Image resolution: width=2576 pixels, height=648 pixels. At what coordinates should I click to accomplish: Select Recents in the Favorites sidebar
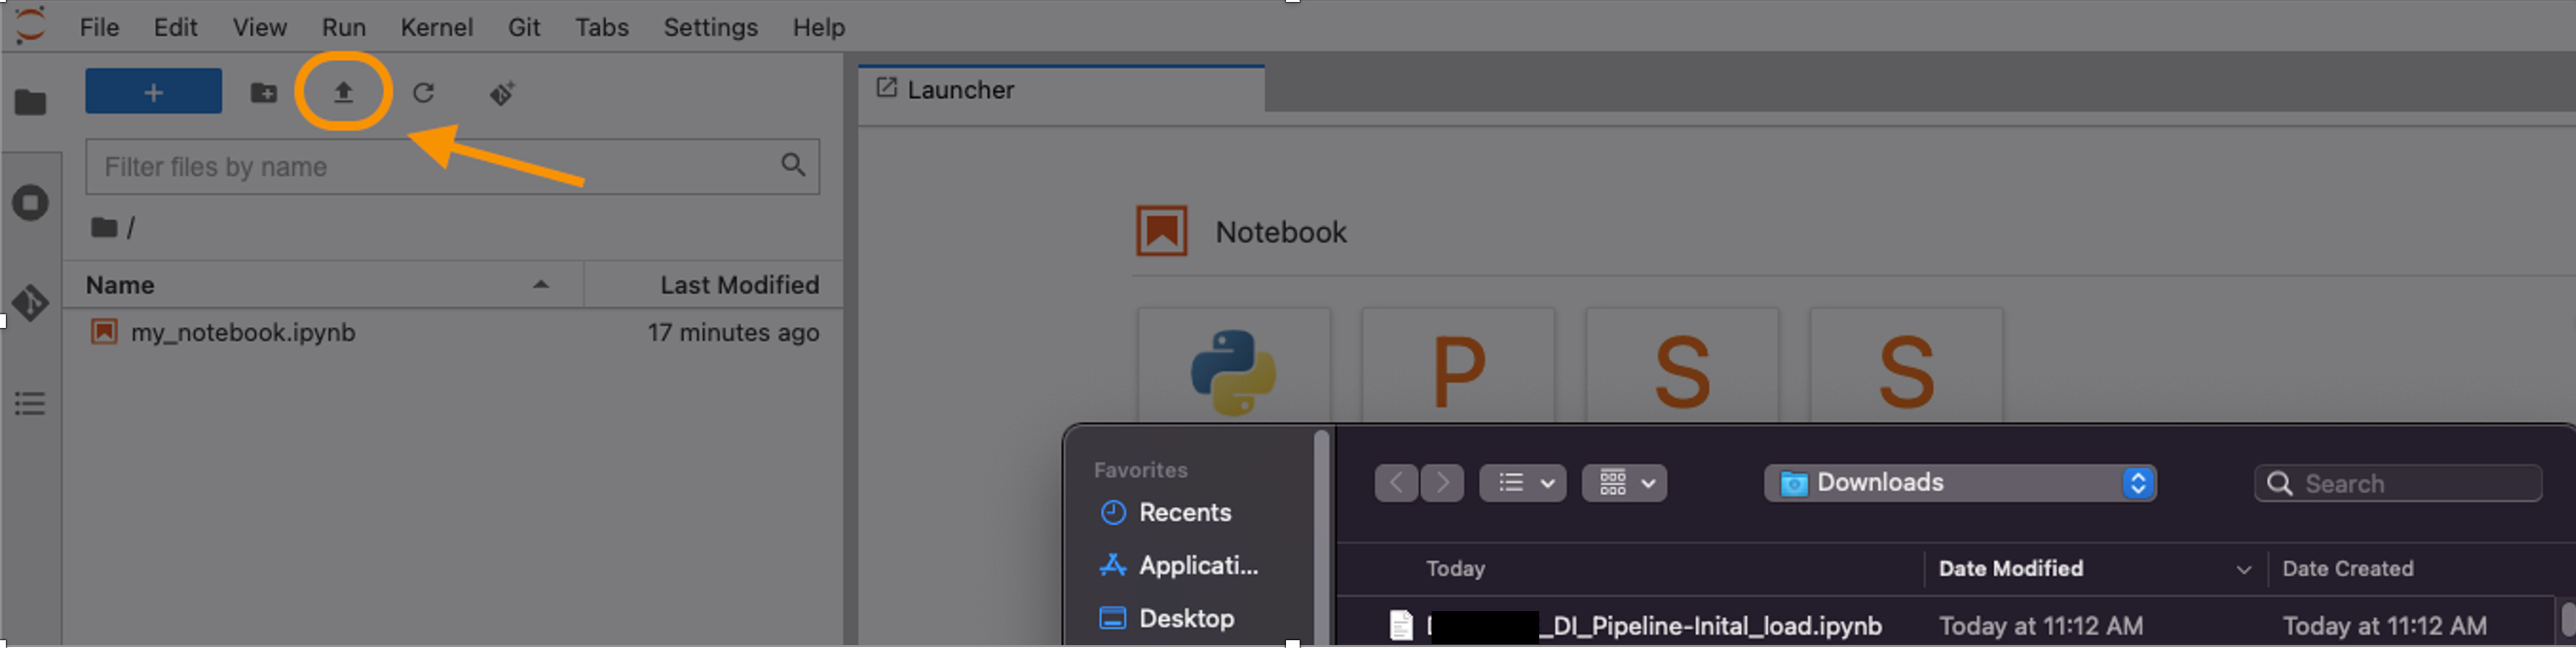pyautogui.click(x=1185, y=513)
